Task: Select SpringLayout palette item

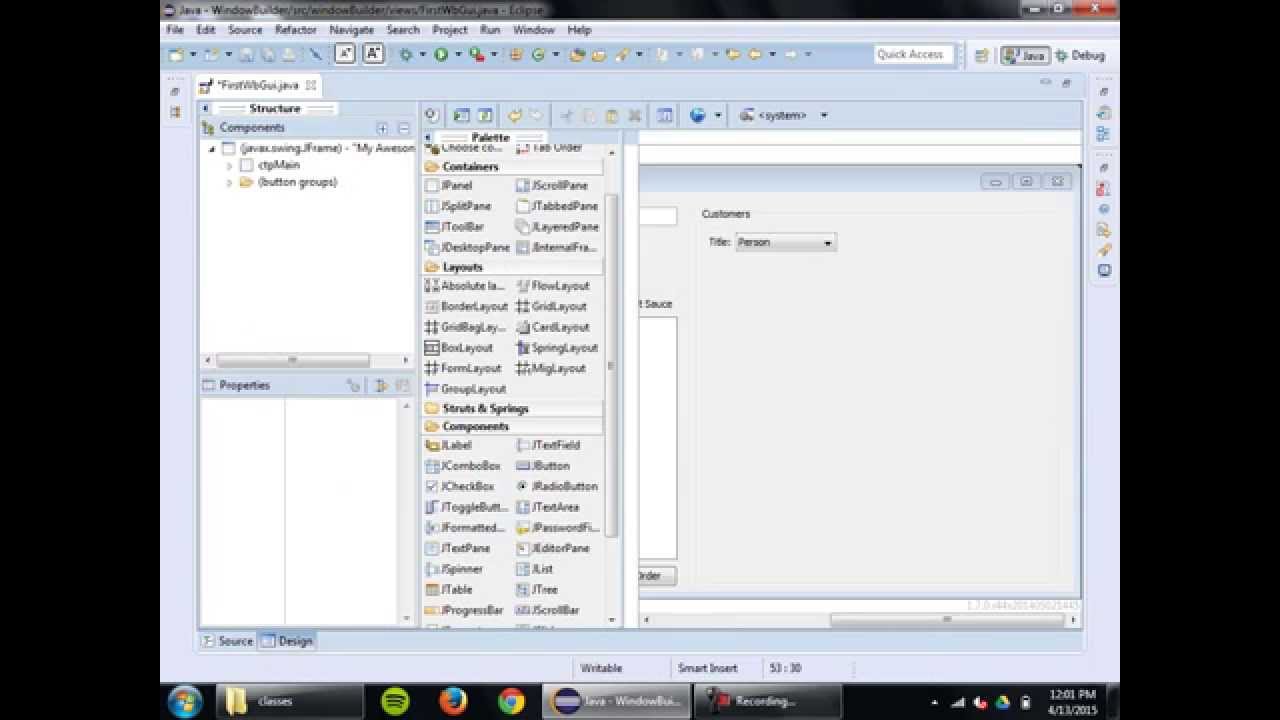Action: click(x=557, y=348)
